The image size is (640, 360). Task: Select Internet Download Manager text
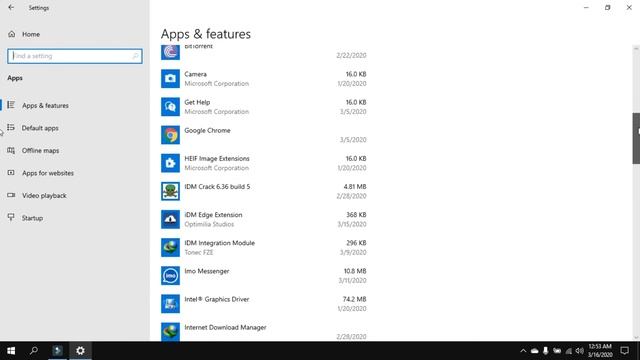click(225, 328)
